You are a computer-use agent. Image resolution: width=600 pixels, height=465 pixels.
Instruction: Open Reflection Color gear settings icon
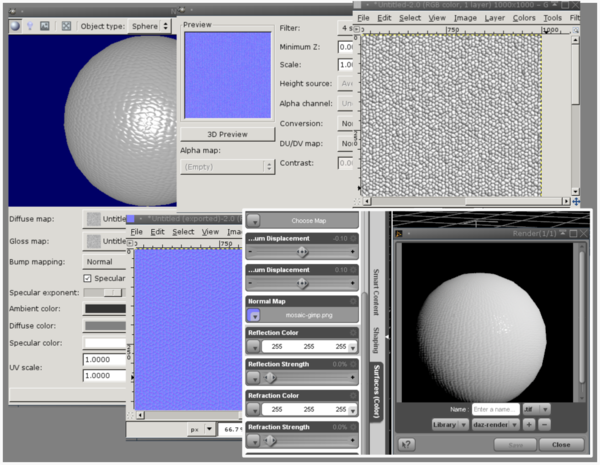353,333
